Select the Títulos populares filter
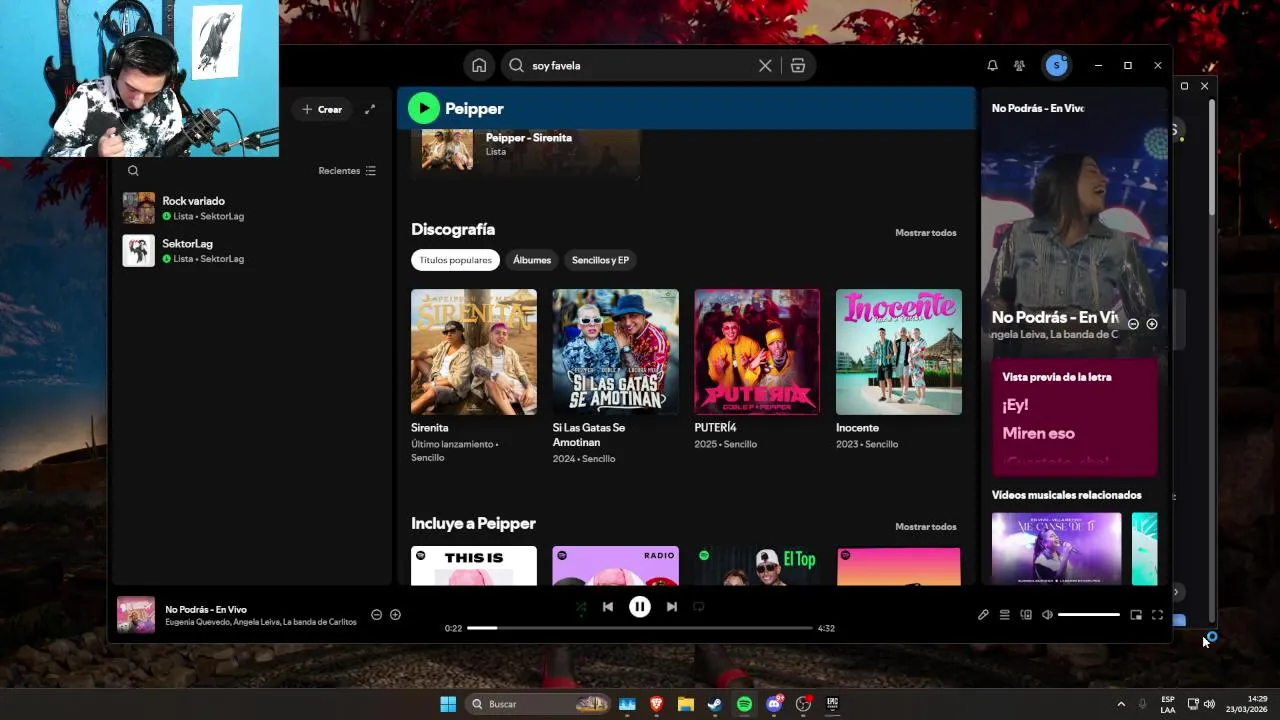This screenshot has height=720, width=1280. [x=455, y=260]
